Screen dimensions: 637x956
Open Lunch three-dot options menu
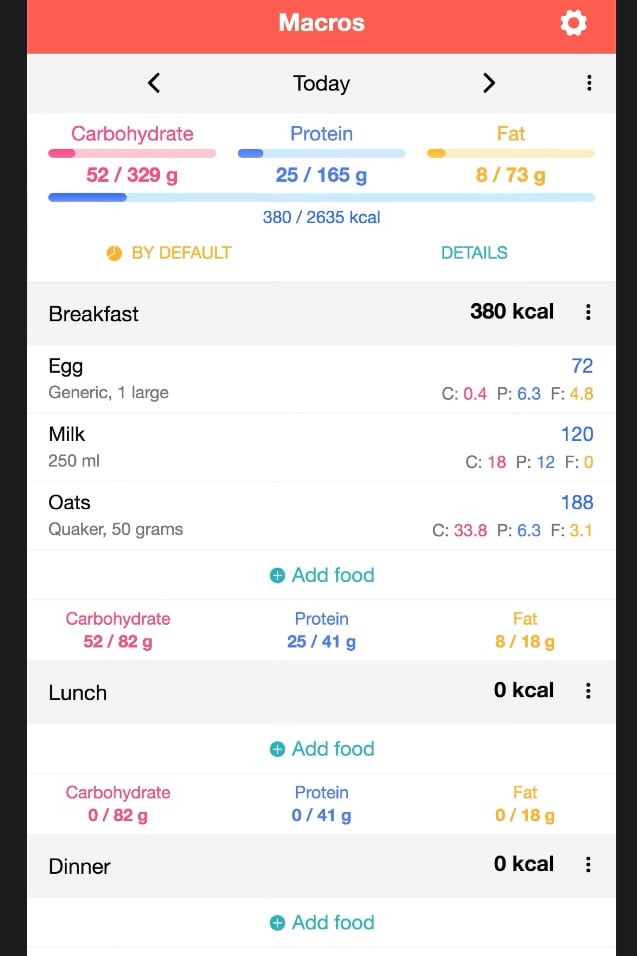[588, 691]
